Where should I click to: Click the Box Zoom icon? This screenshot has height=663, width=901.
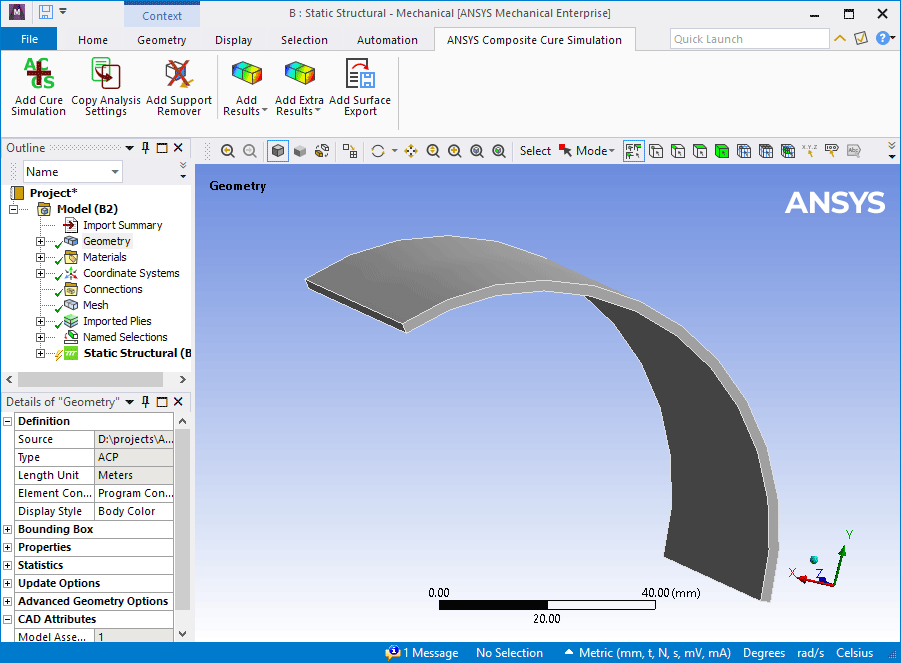click(x=454, y=150)
